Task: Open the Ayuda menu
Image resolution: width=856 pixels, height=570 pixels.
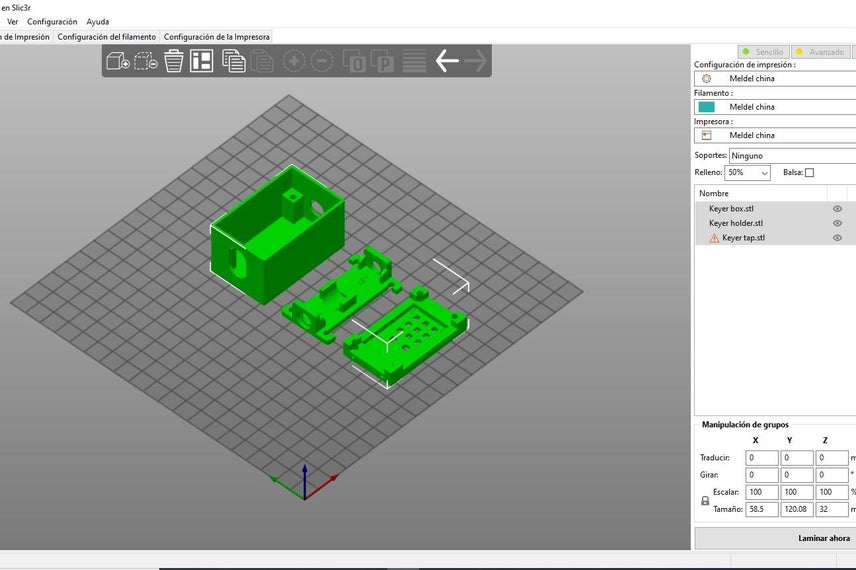Action: point(98,22)
